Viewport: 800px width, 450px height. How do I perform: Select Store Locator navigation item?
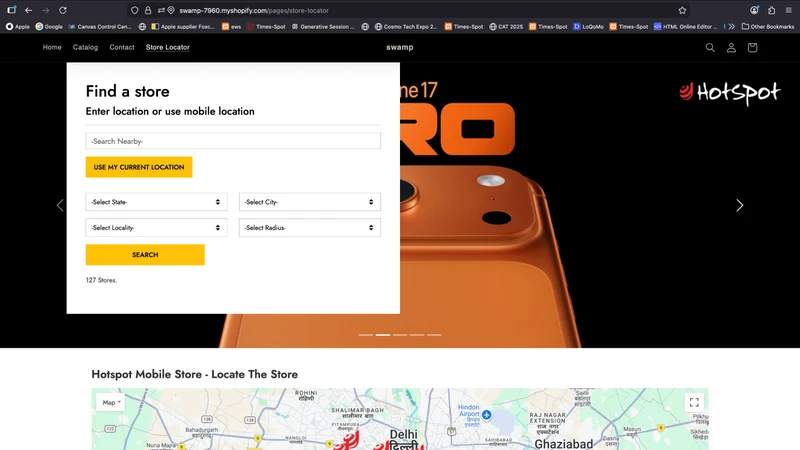[167, 47]
